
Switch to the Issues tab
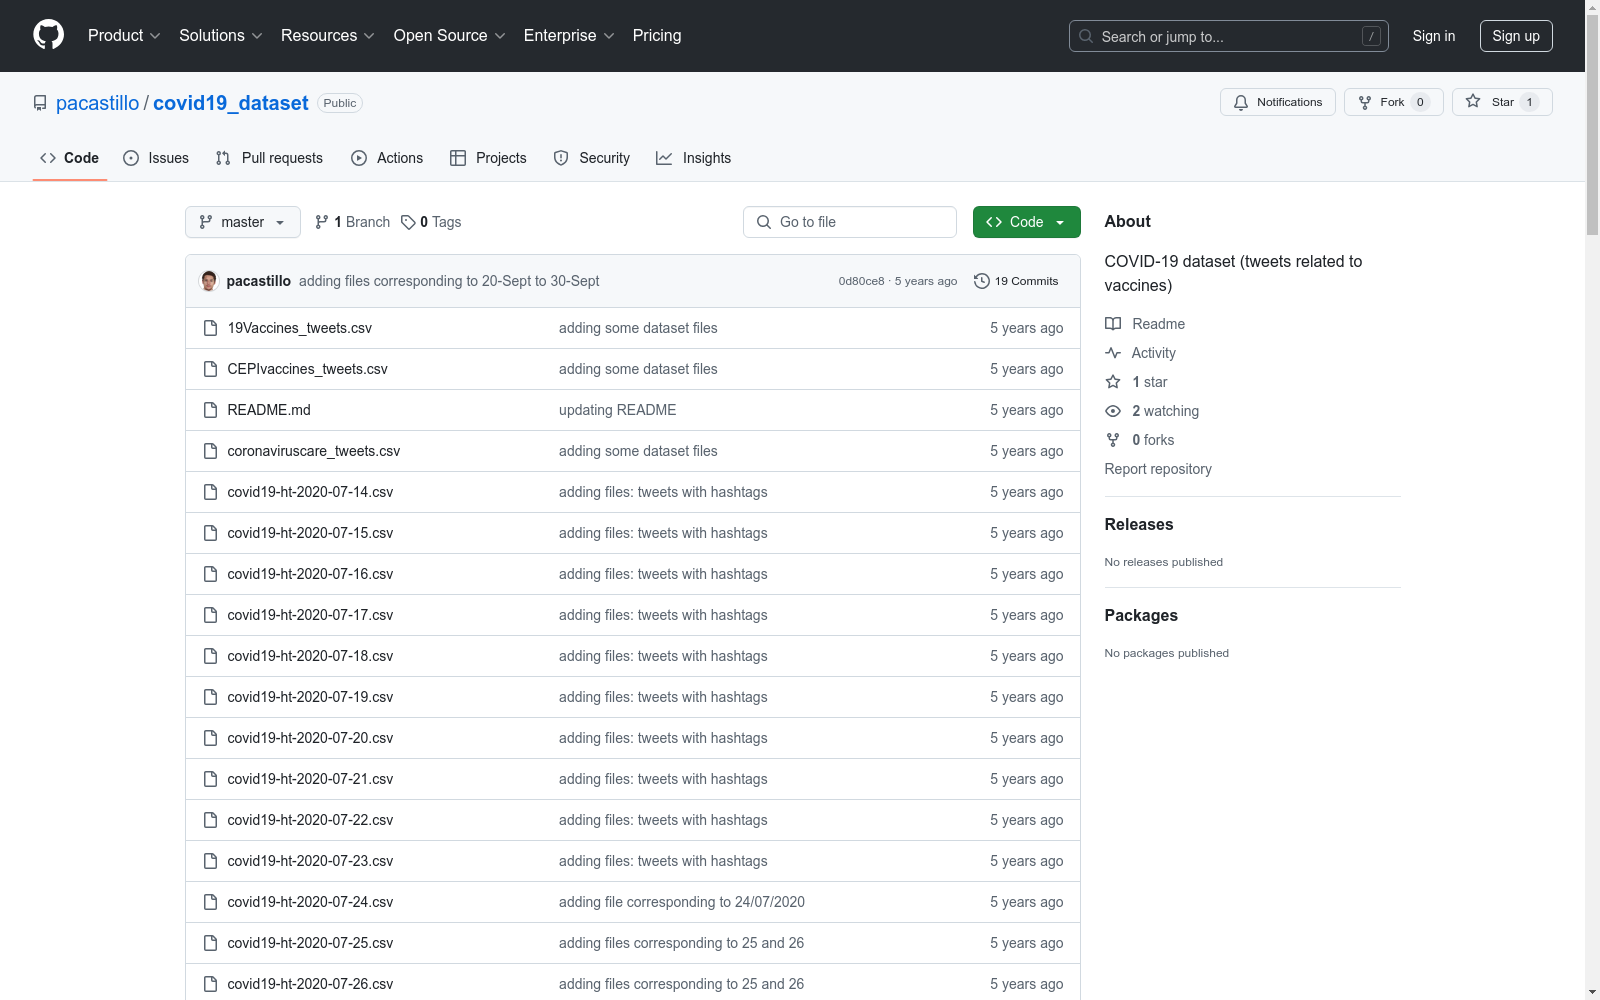(156, 158)
